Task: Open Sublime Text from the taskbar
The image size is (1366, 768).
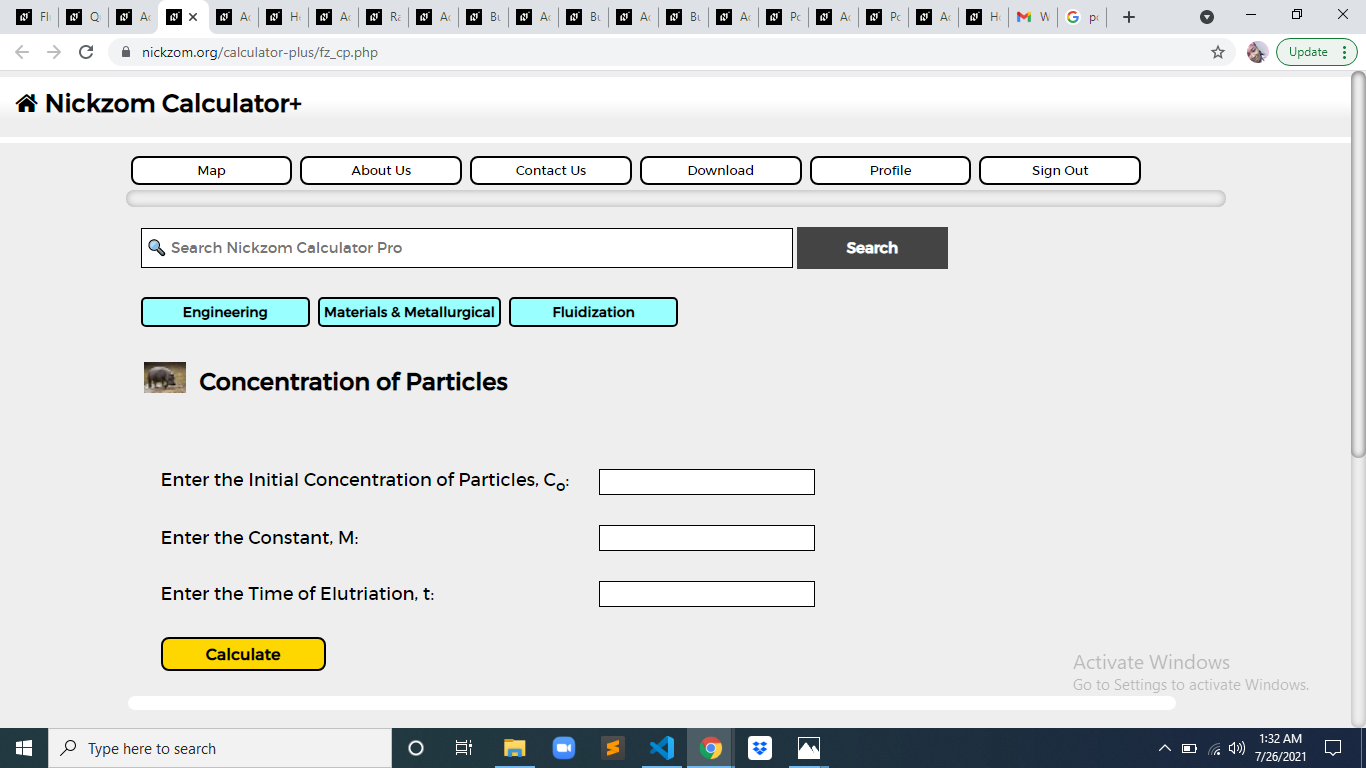Action: click(x=613, y=748)
